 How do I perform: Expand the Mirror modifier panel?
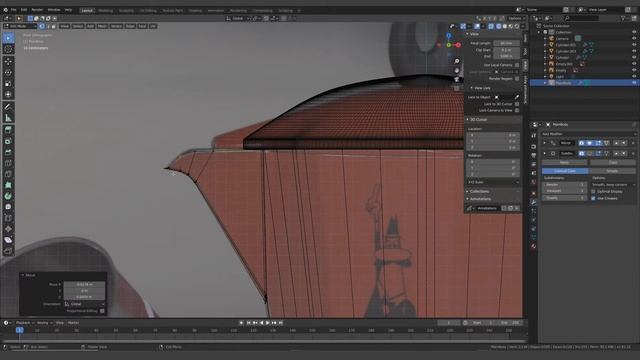544,143
